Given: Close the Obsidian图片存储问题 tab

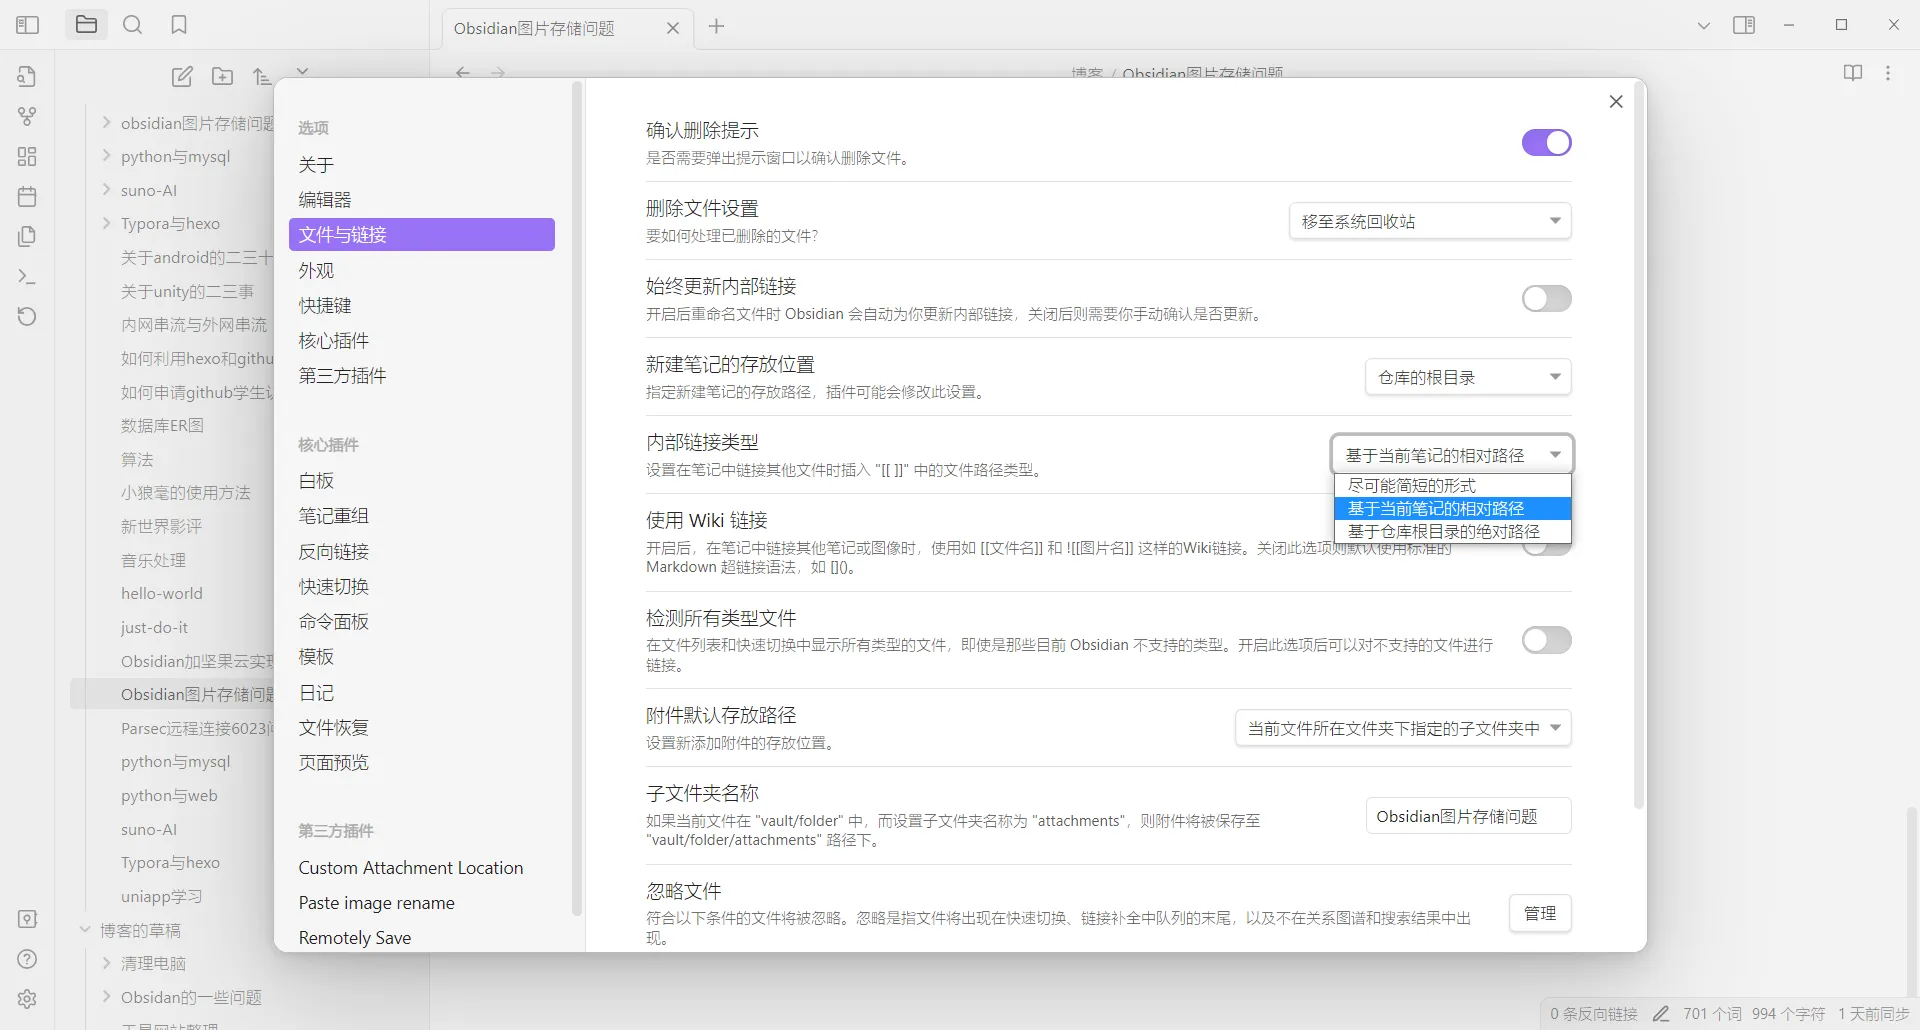Looking at the screenshot, I should (673, 28).
